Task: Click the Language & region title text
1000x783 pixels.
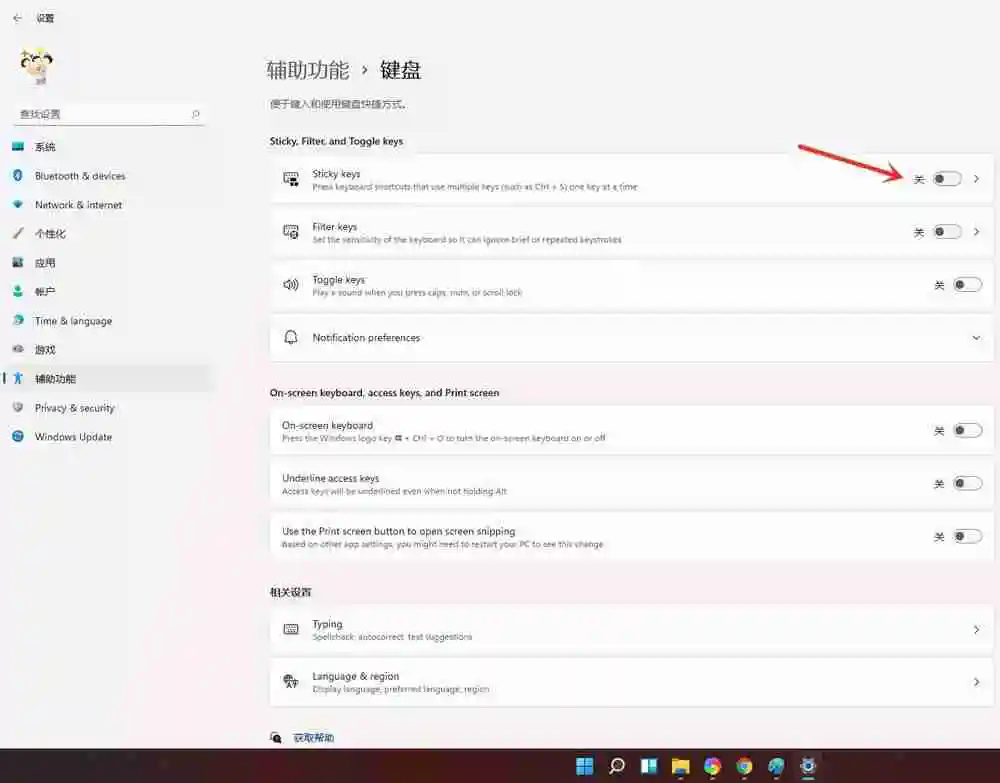Action: pos(355,677)
